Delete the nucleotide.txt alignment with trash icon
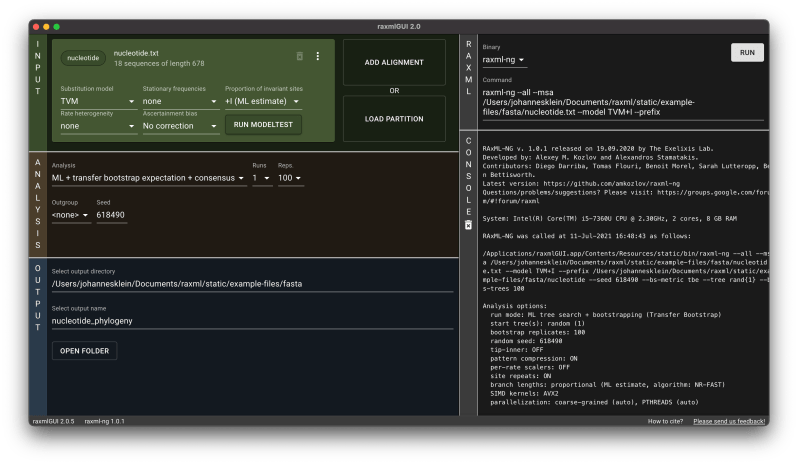This screenshot has width=798, height=464. coord(300,56)
